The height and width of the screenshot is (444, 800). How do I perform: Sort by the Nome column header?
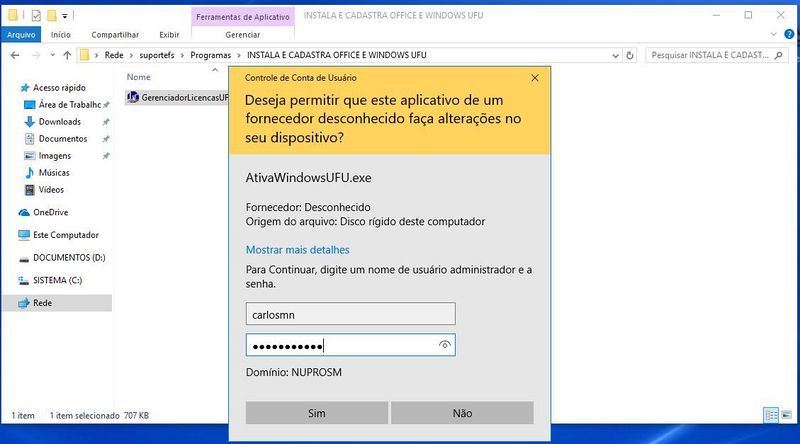(x=138, y=77)
